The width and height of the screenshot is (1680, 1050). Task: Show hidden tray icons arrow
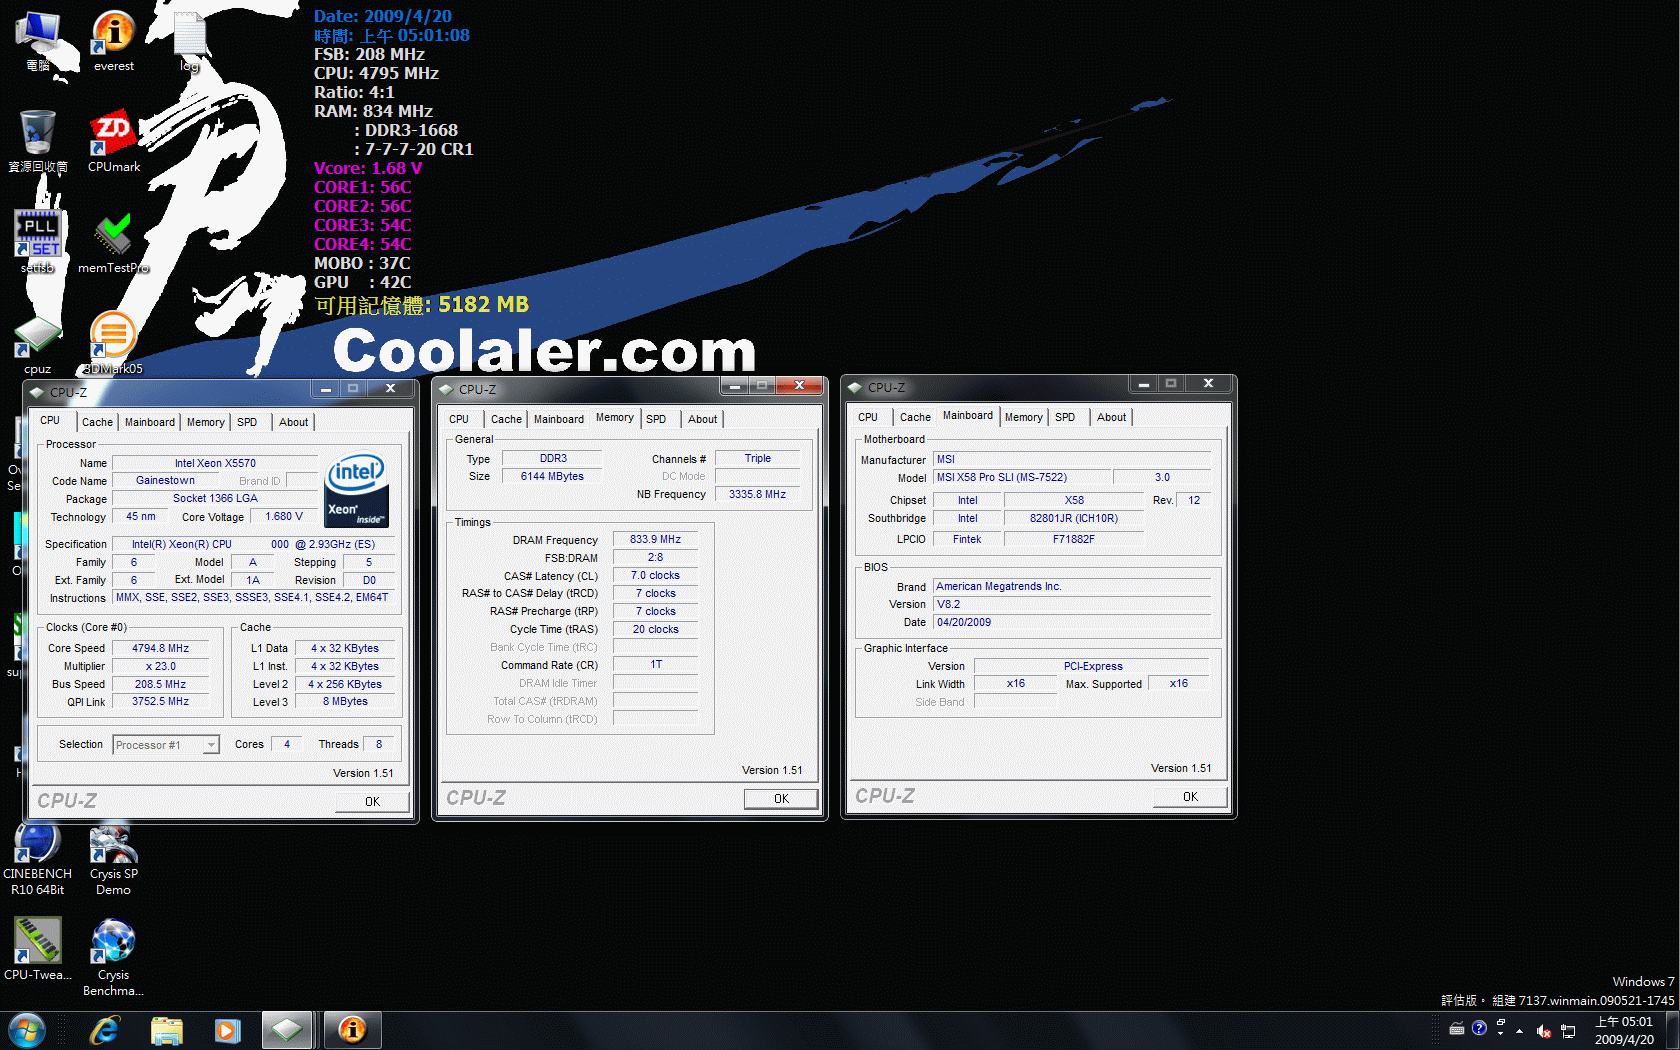(1519, 1030)
